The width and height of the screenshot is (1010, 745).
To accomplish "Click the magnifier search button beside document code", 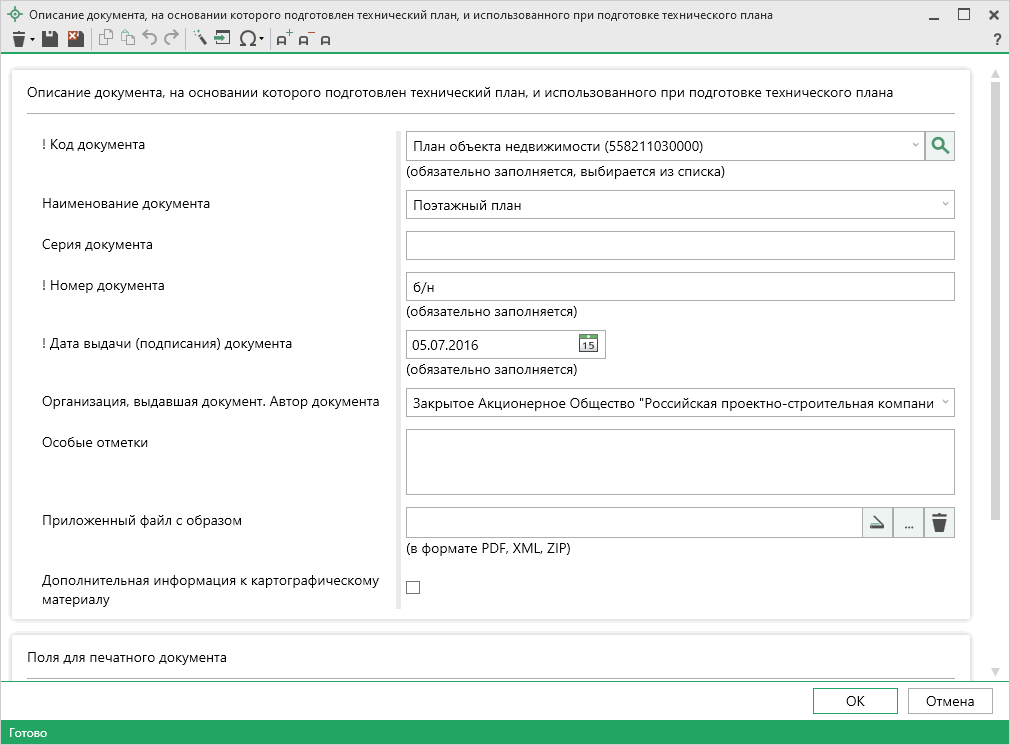I will (x=939, y=146).
